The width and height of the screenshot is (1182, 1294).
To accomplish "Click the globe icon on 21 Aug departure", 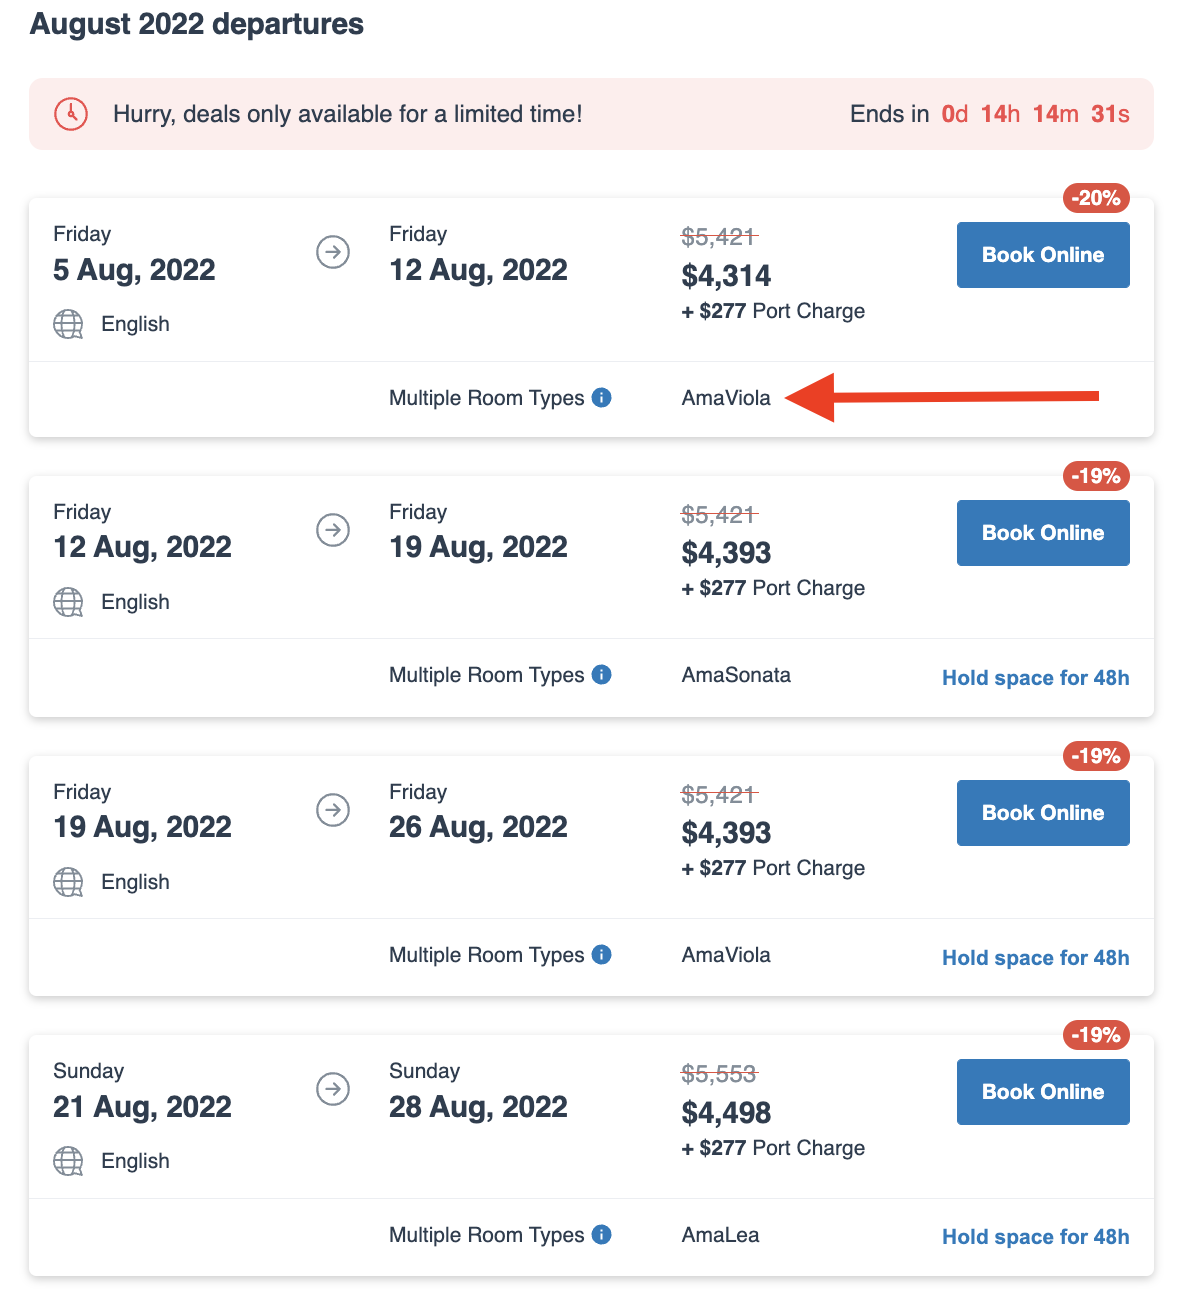I will click(x=68, y=1161).
